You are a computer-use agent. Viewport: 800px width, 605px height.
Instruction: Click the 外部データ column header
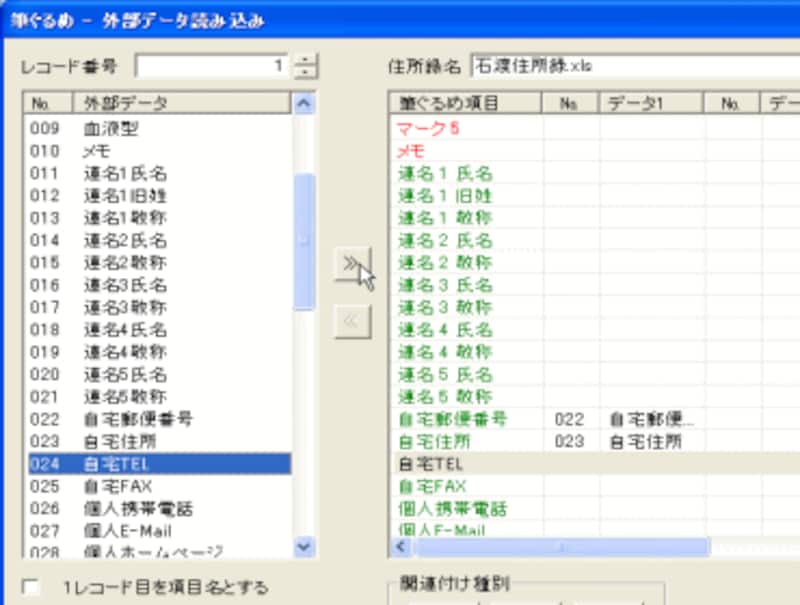(x=183, y=103)
